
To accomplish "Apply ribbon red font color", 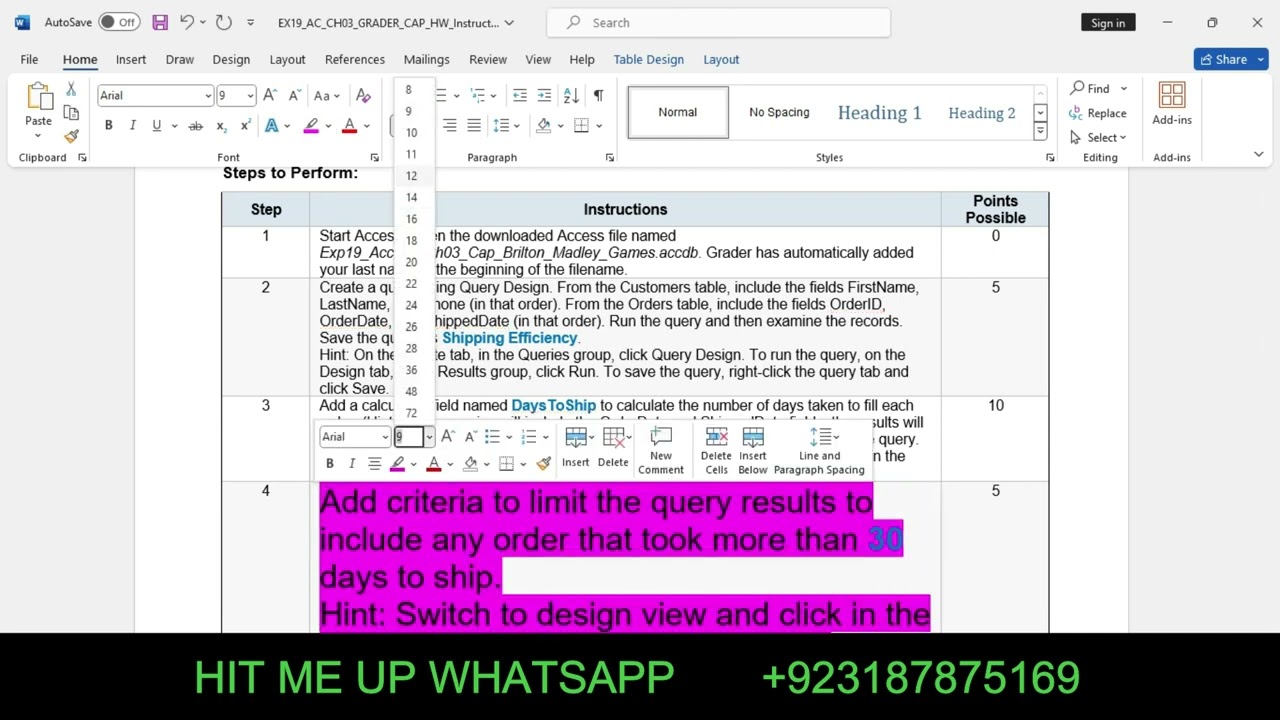I will [x=349, y=126].
